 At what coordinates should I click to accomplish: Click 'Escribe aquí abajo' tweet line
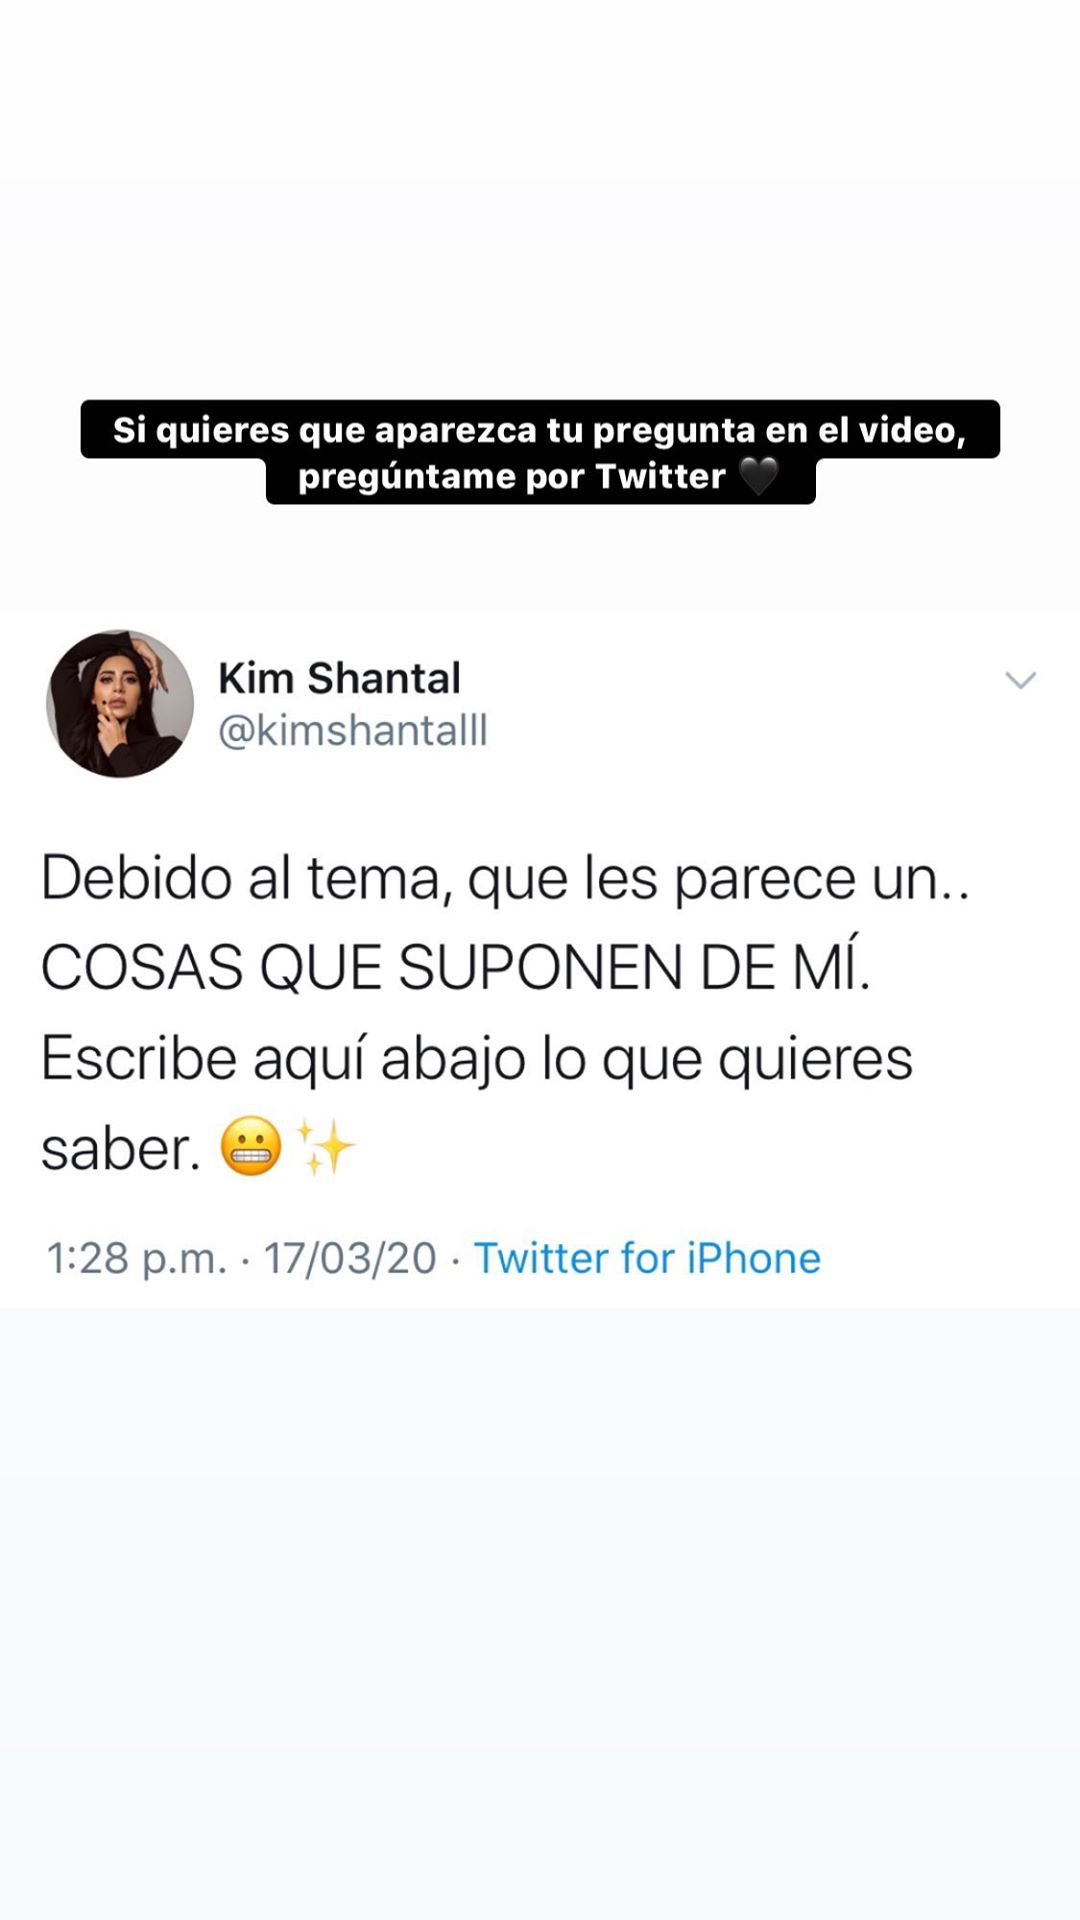point(477,1058)
